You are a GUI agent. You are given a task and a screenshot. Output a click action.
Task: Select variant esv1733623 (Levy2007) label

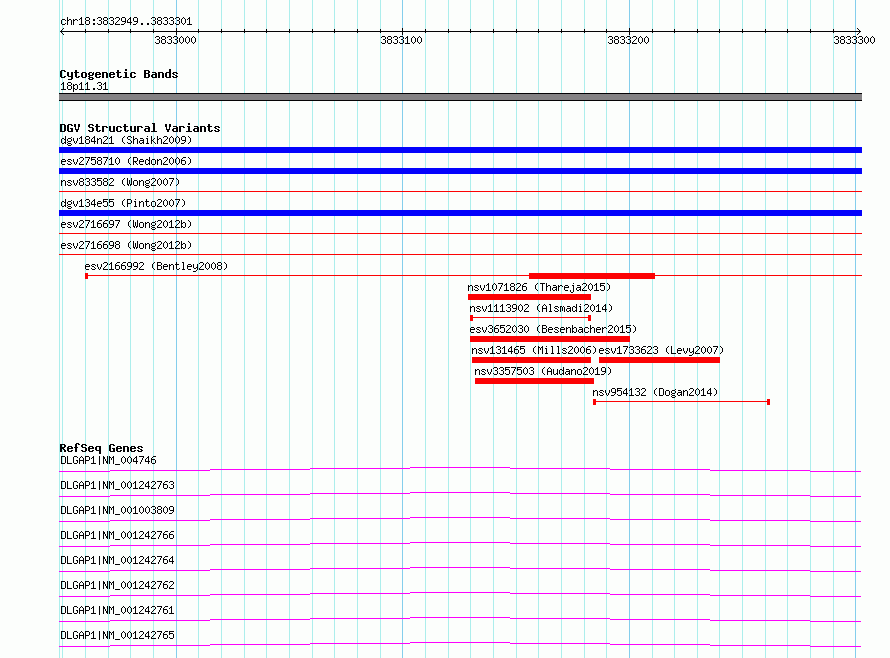pos(661,350)
